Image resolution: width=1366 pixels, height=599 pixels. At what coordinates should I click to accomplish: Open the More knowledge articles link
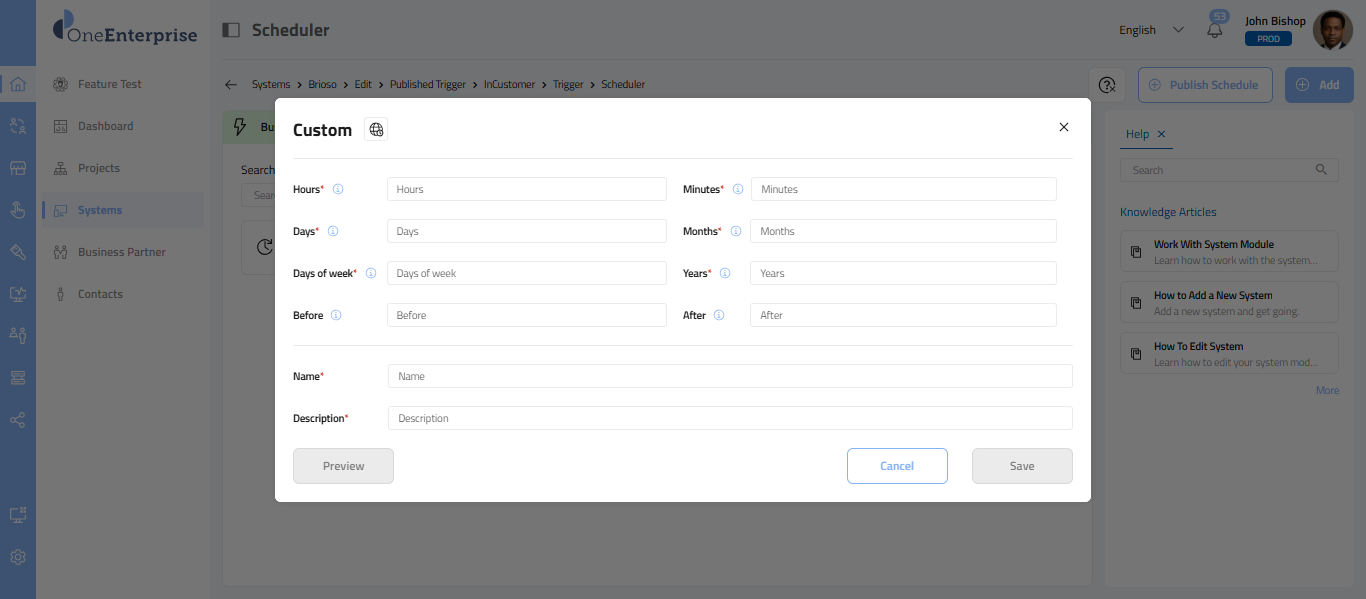point(1327,390)
